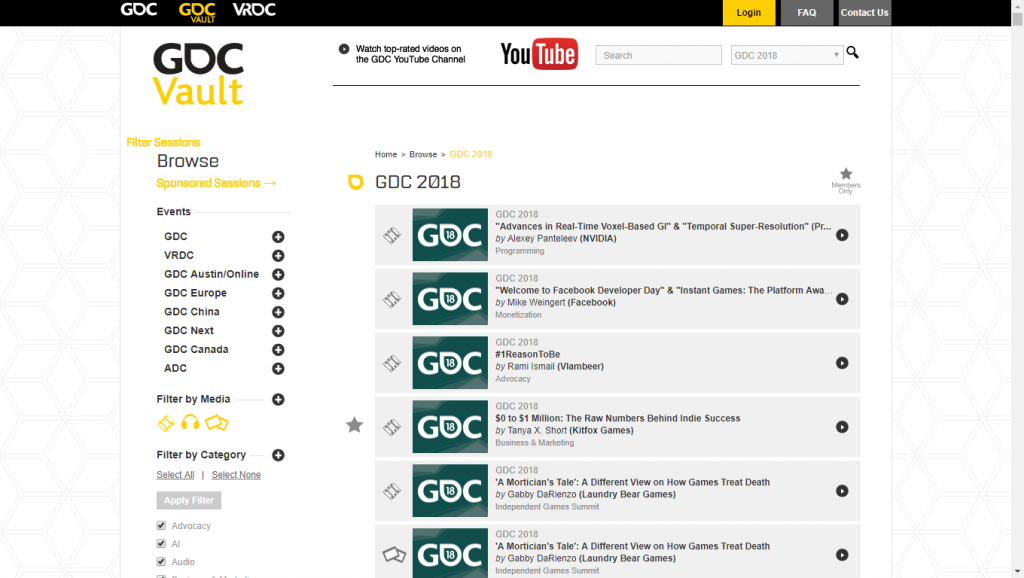This screenshot has height=578, width=1024.
Task: Click GDC 2018 breadcrumb link
Action: pyautogui.click(x=471, y=155)
